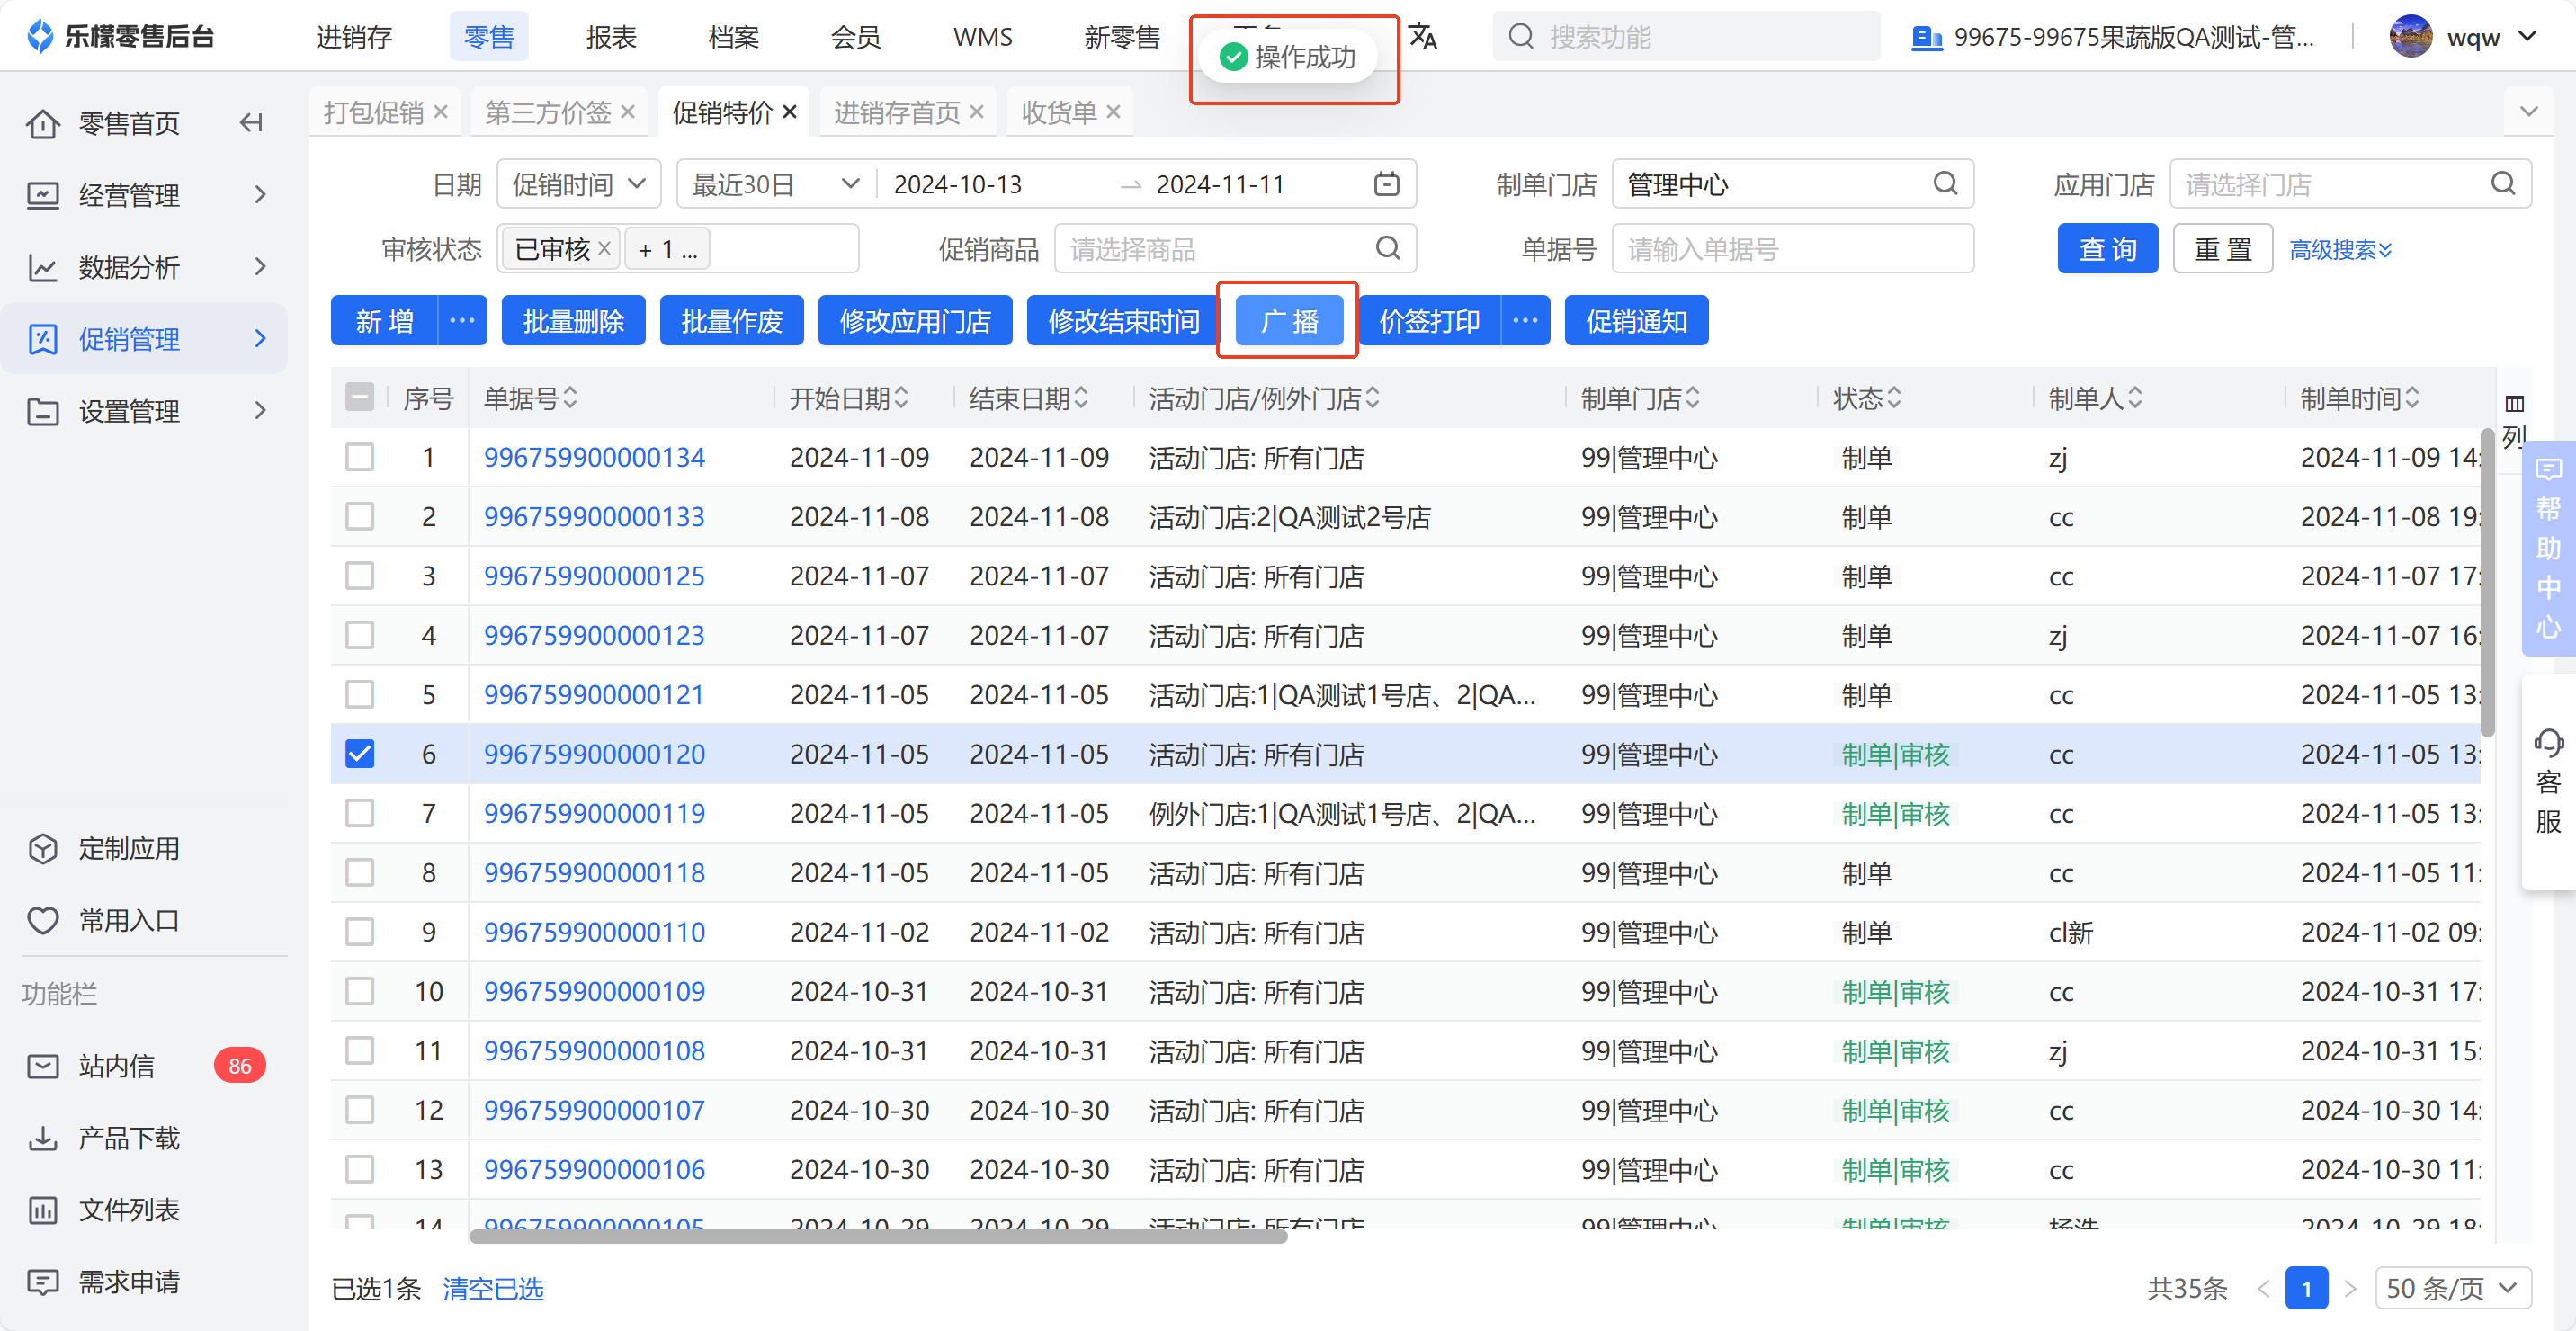
Task: Open the 会员 top menu
Action: pyautogui.click(x=855, y=37)
